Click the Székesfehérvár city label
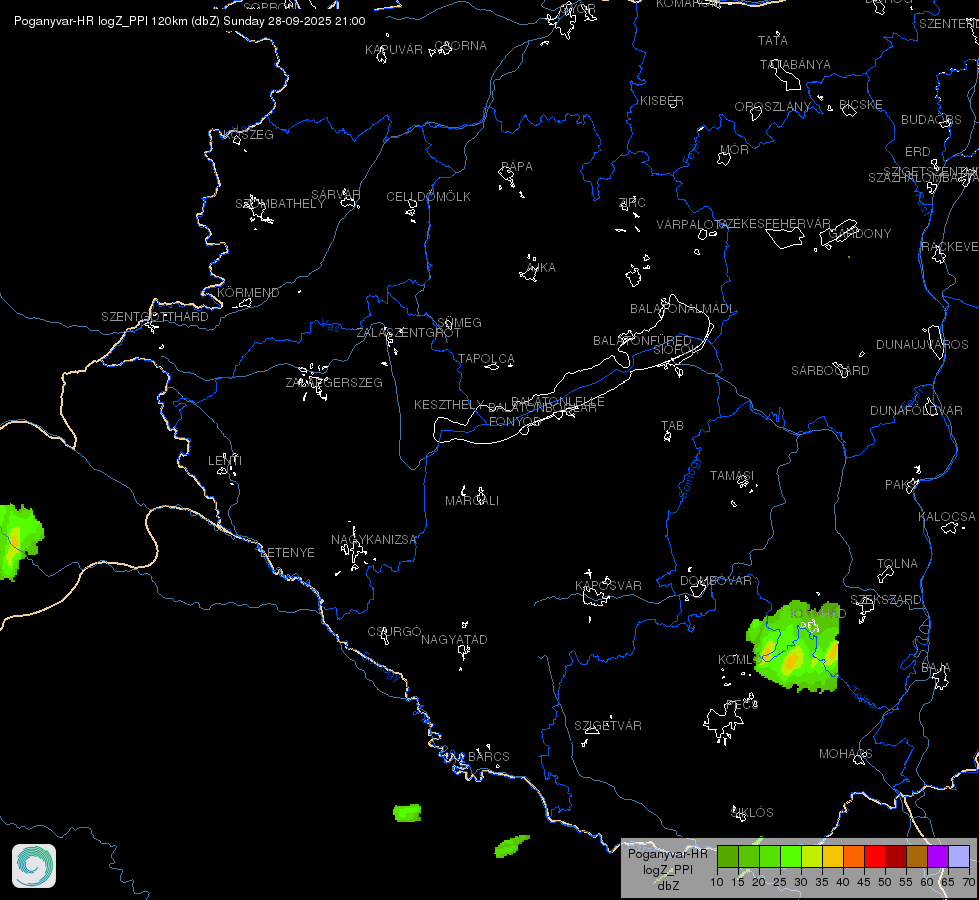Screen dimensions: 979x900 (x=774, y=224)
